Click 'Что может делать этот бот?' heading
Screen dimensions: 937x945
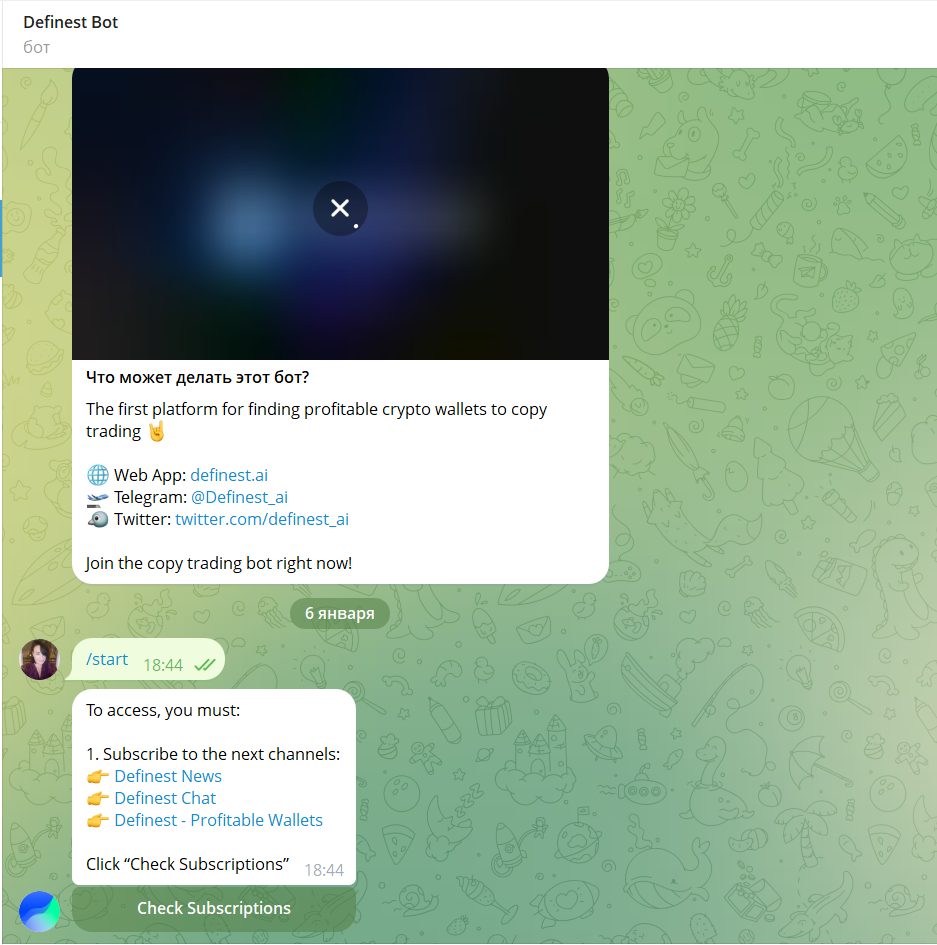pyautogui.click(x=198, y=377)
